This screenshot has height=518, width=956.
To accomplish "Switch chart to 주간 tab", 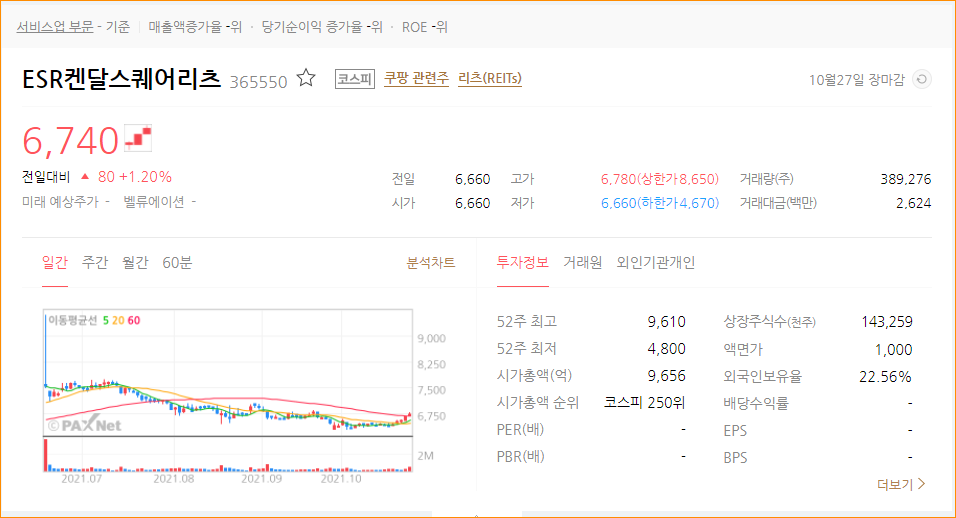I will point(95,263).
